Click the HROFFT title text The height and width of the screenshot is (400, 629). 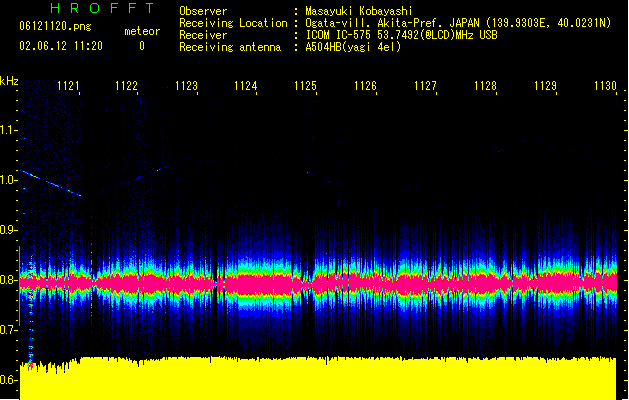point(102,8)
